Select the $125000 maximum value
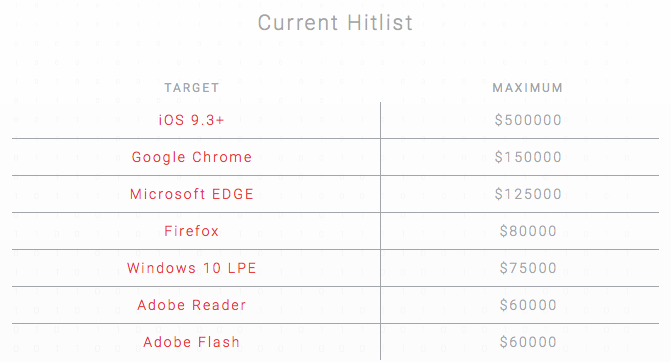Screen dimensions: 671x362 (528, 194)
